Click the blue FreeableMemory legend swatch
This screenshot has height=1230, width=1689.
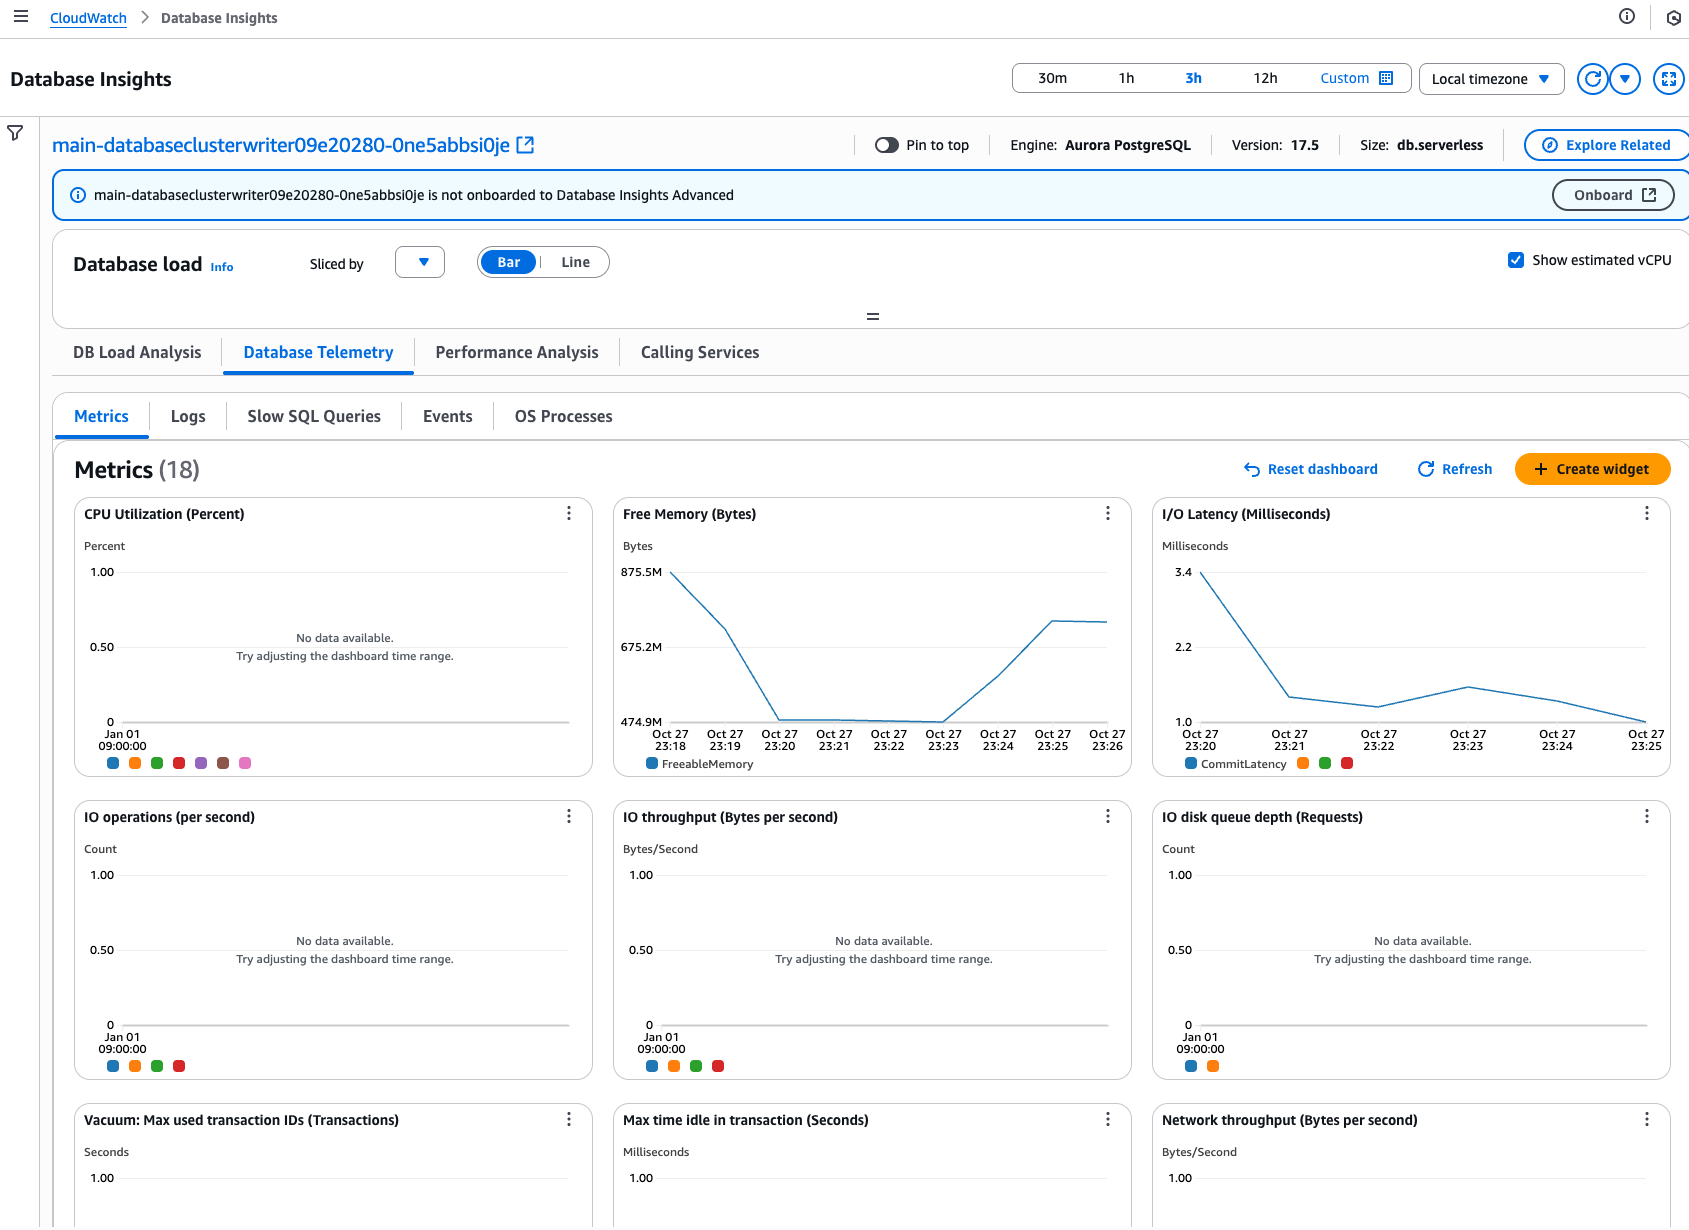(652, 764)
